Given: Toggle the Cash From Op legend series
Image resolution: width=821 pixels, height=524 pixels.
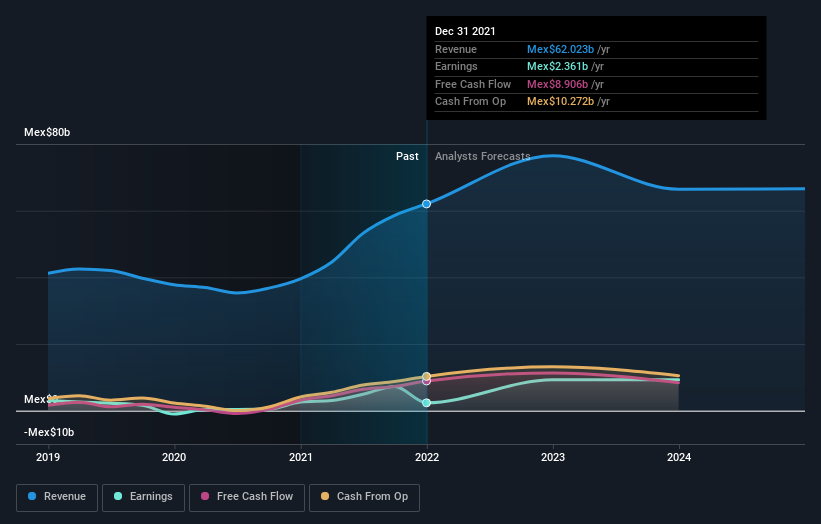Looking at the screenshot, I should point(364,497).
